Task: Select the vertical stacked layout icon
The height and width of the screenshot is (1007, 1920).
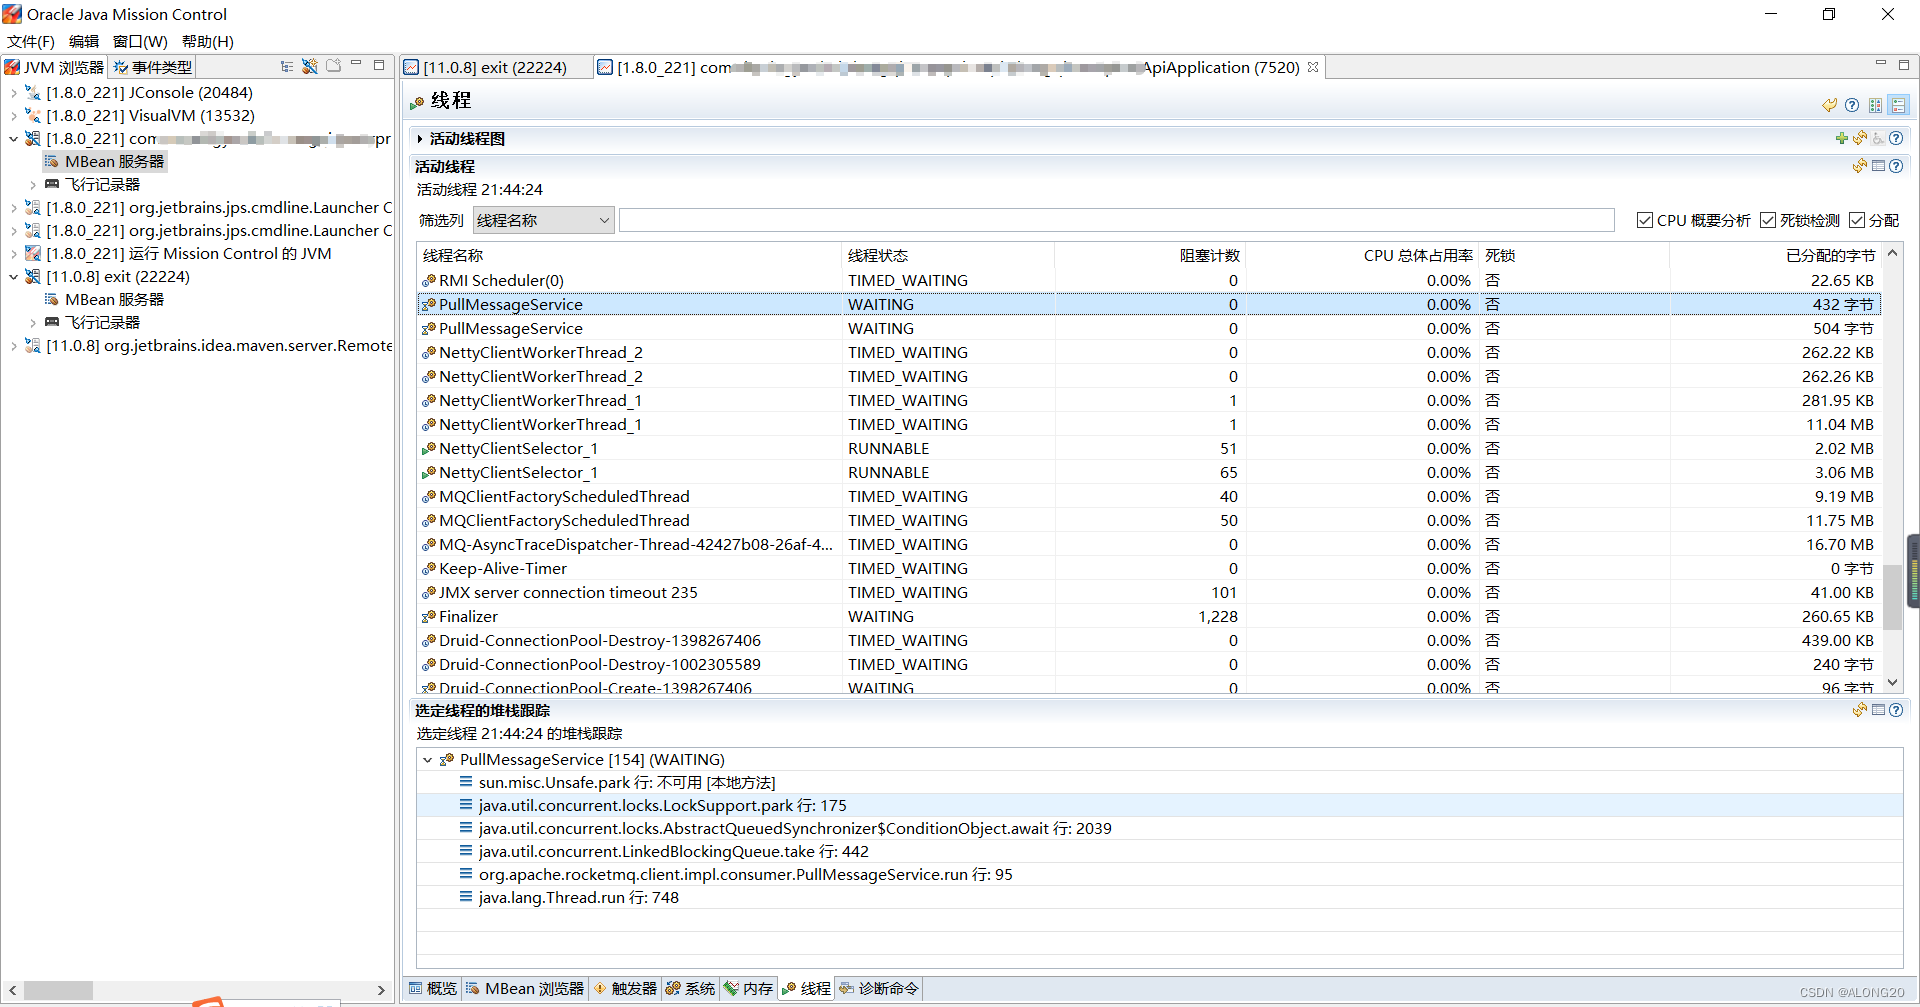Action: [x=1899, y=105]
